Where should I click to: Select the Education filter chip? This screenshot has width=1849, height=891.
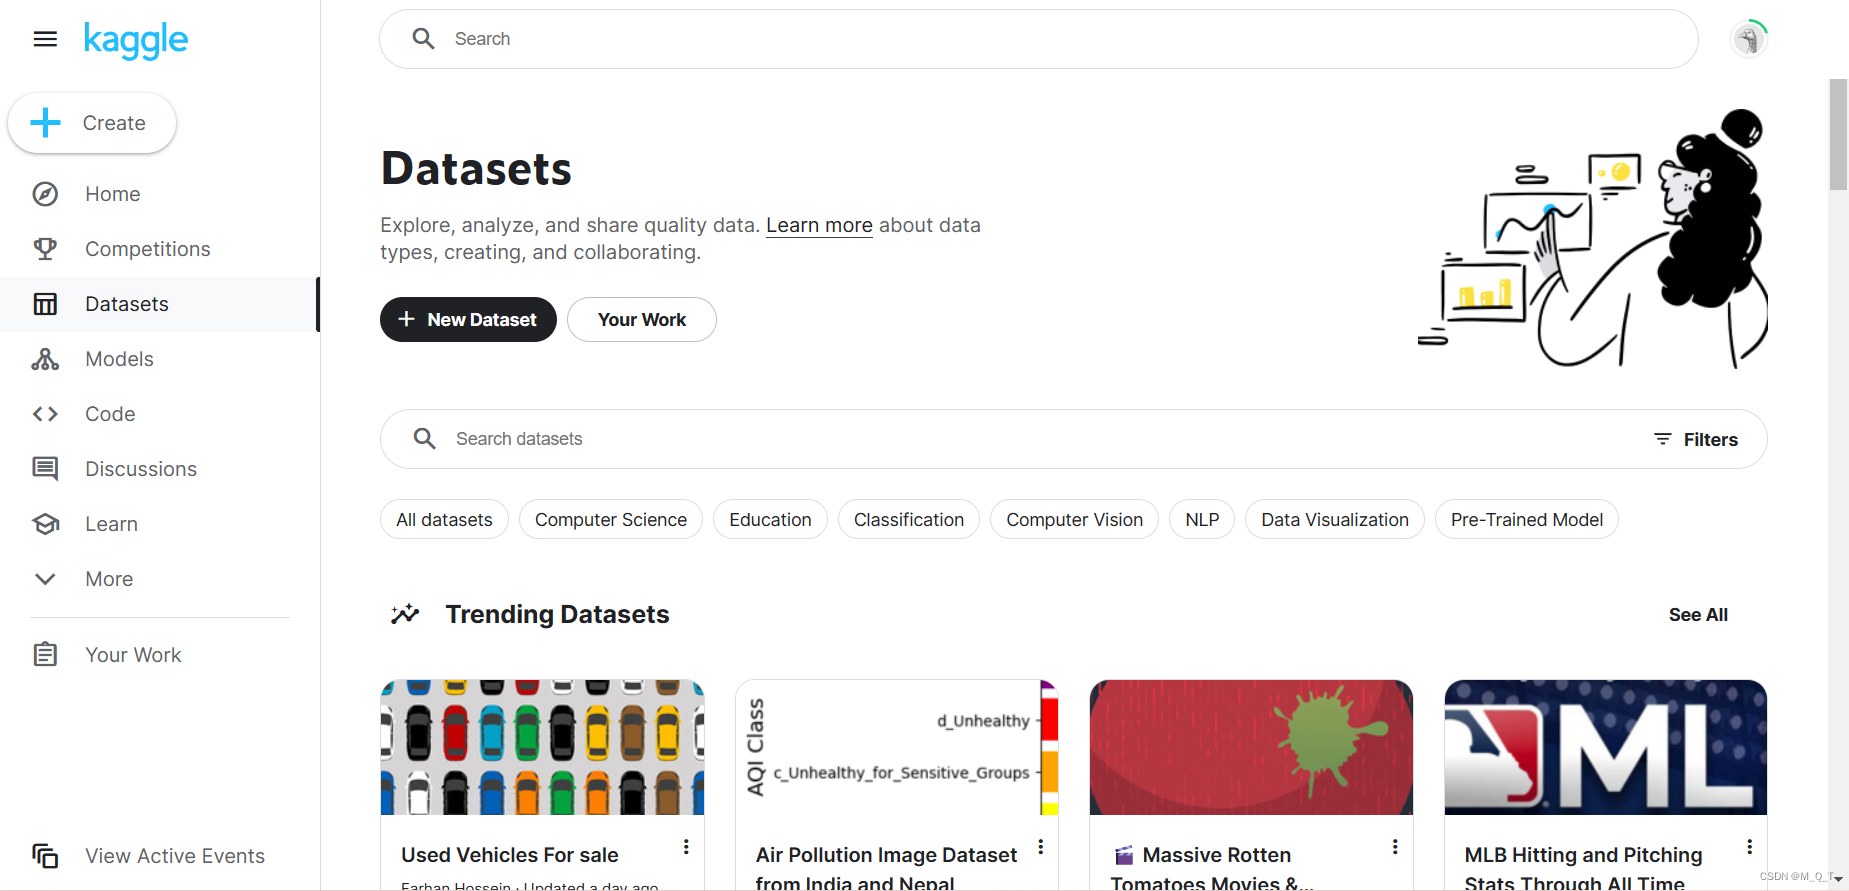[x=770, y=519]
